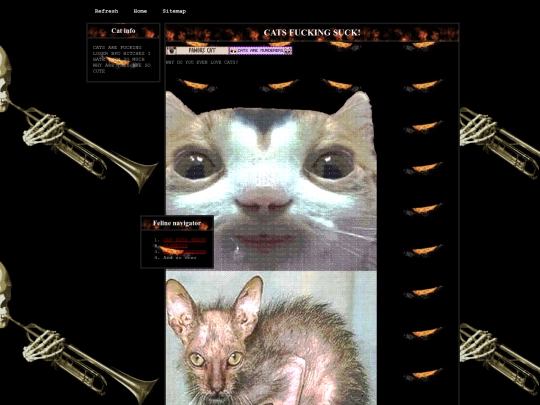Click the Cat info panel heading
540x405 pixels.
(123, 31)
